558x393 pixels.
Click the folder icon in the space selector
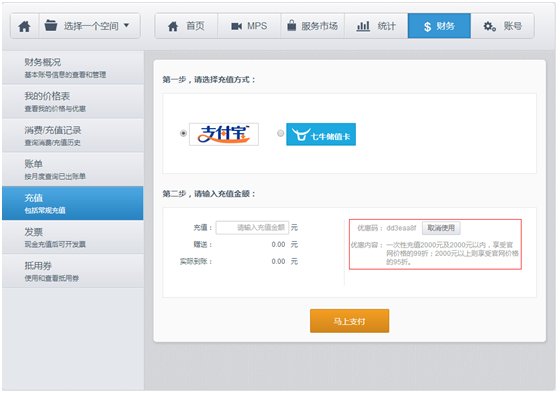pyautogui.click(x=51, y=26)
